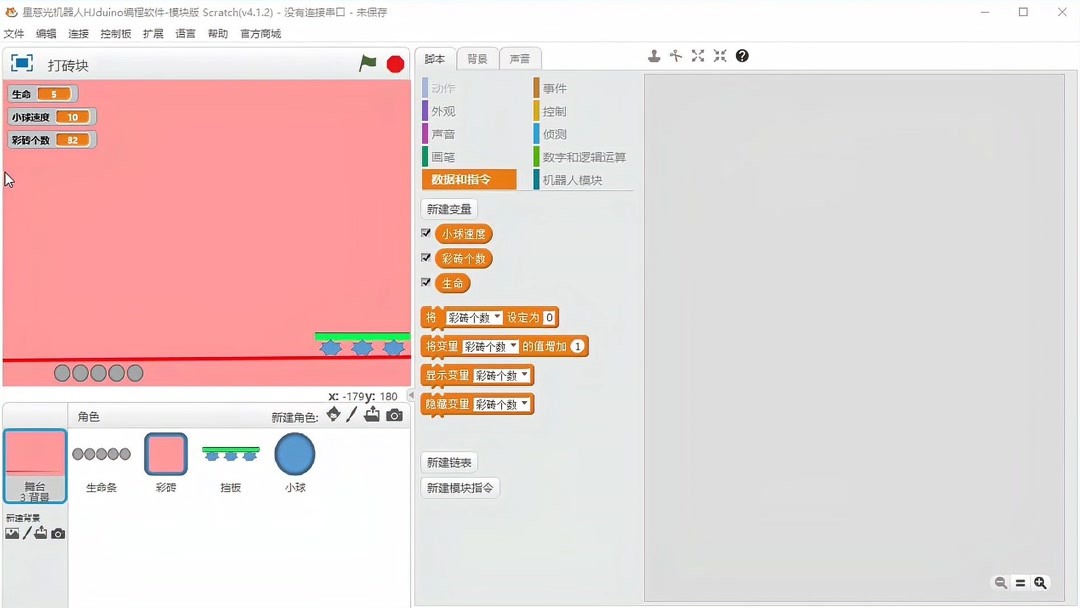This screenshot has height=608, width=1080.
Task: Uncheck the 小球速度 variable visibility
Action: point(427,233)
